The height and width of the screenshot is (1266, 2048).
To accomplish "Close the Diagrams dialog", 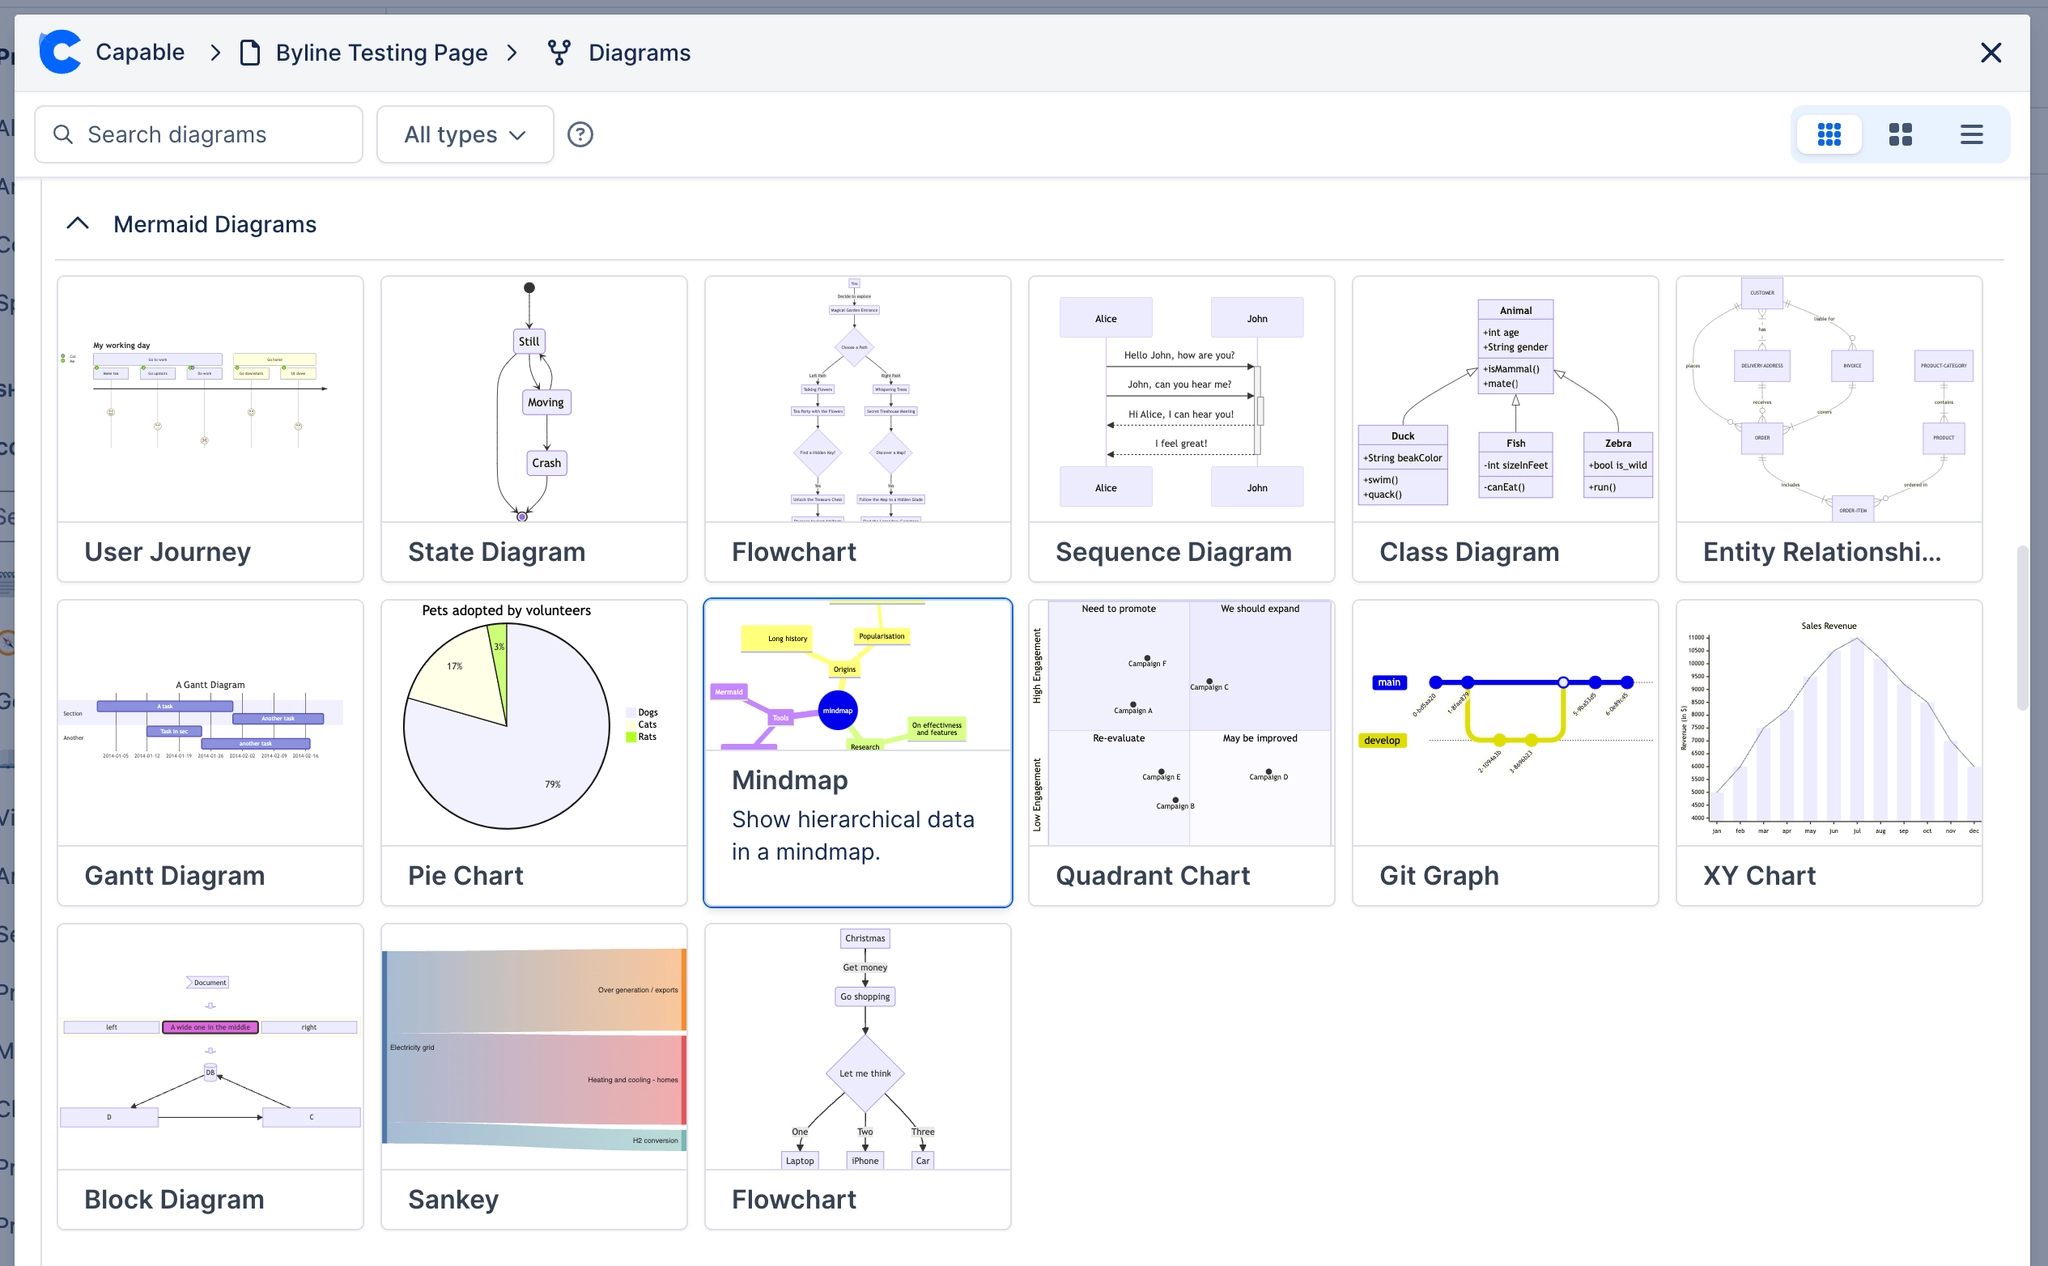I will pyautogui.click(x=1990, y=52).
